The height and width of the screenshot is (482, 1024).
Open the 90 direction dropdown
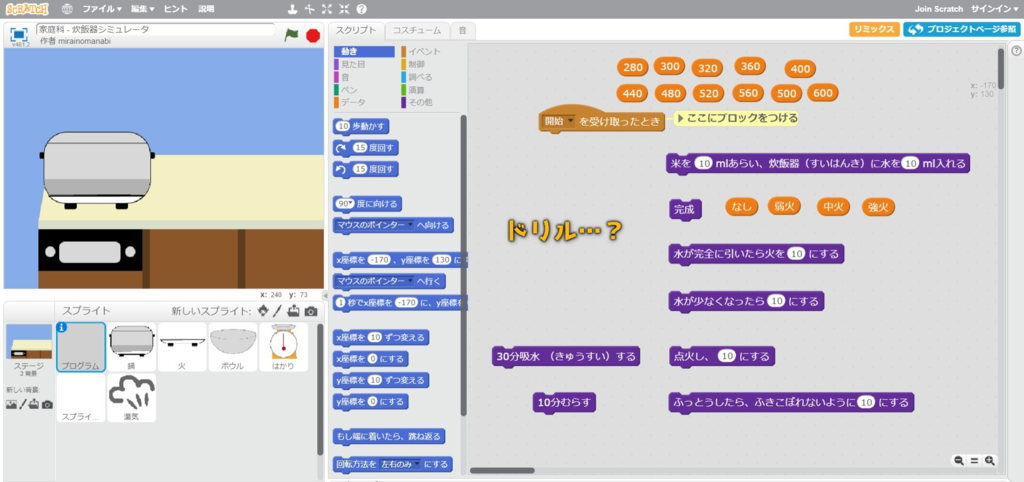(344, 204)
